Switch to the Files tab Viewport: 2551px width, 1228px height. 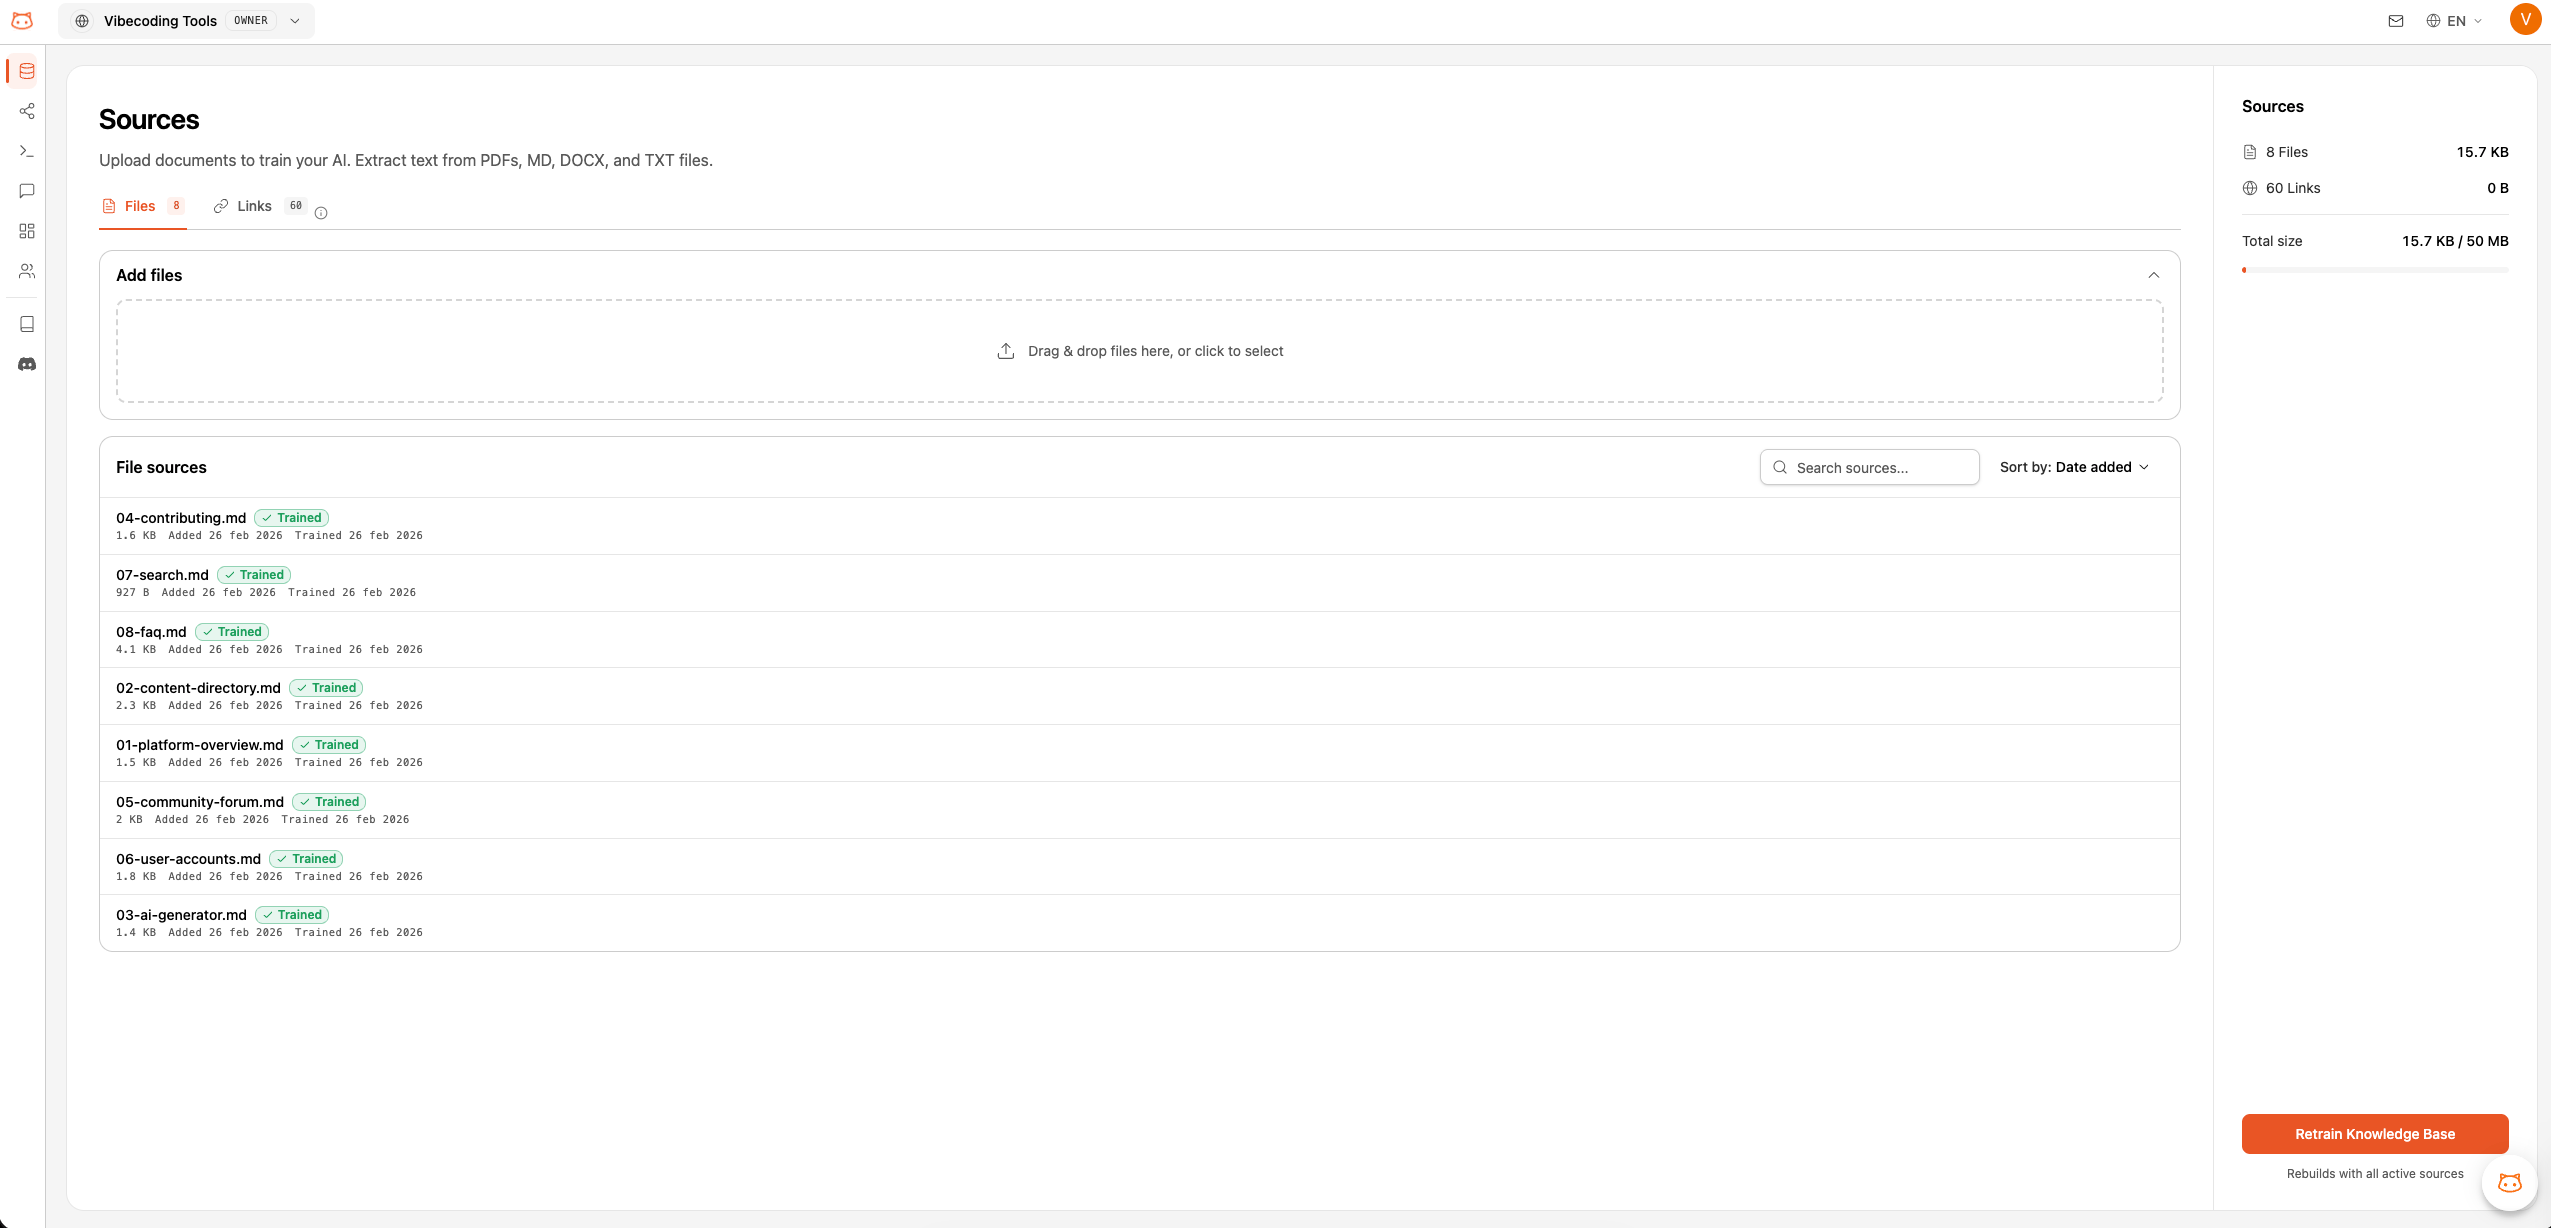click(143, 206)
